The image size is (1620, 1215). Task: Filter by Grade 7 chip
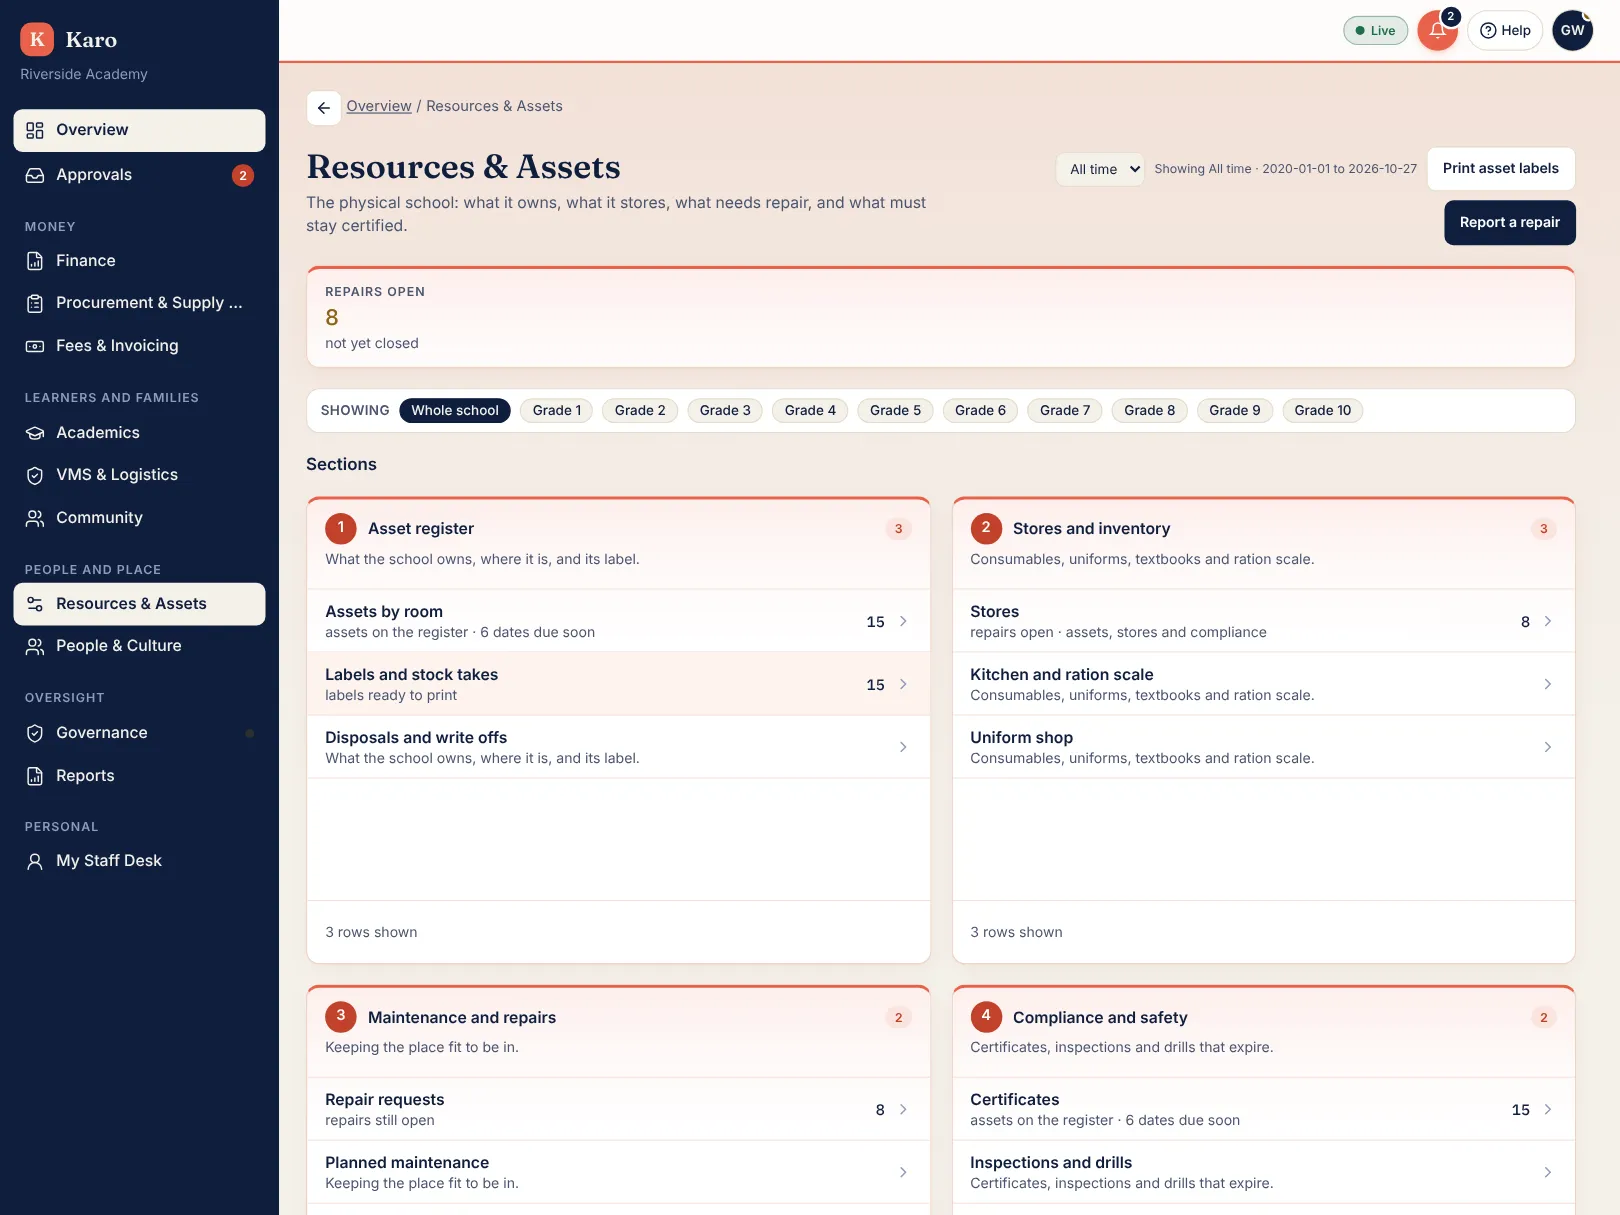point(1065,410)
